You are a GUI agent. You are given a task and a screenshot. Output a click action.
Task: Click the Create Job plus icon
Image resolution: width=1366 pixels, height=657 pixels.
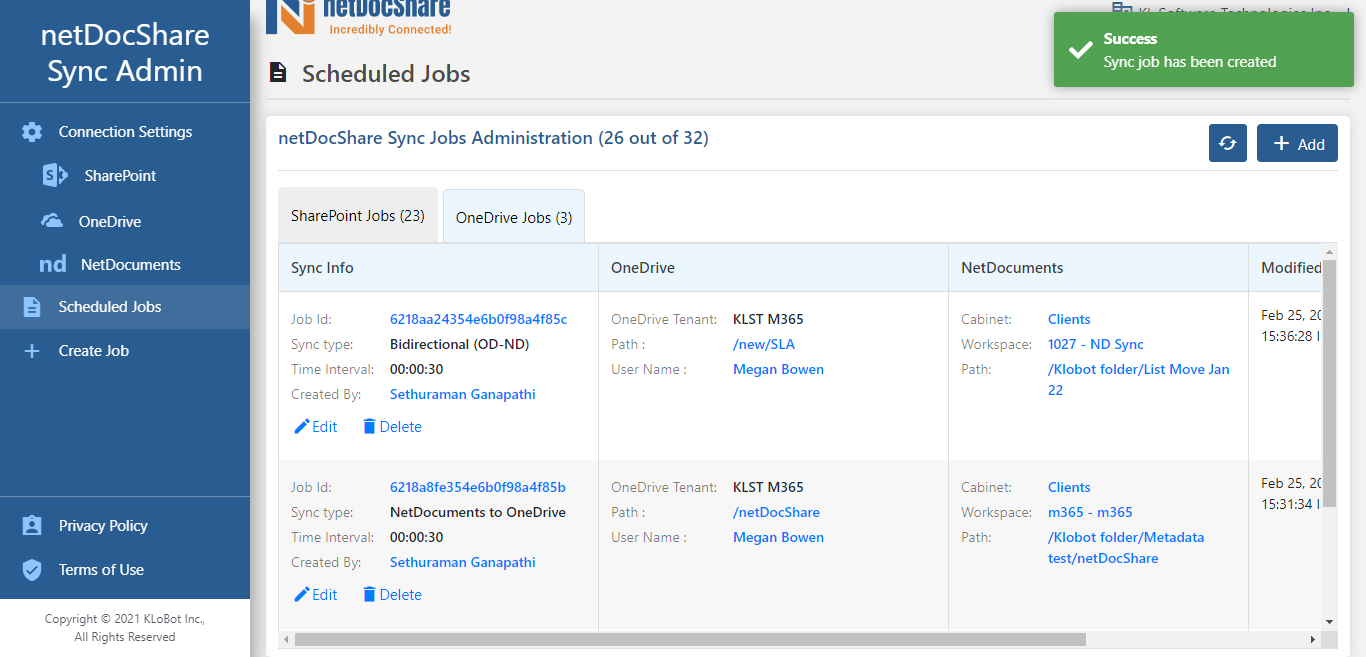32,351
